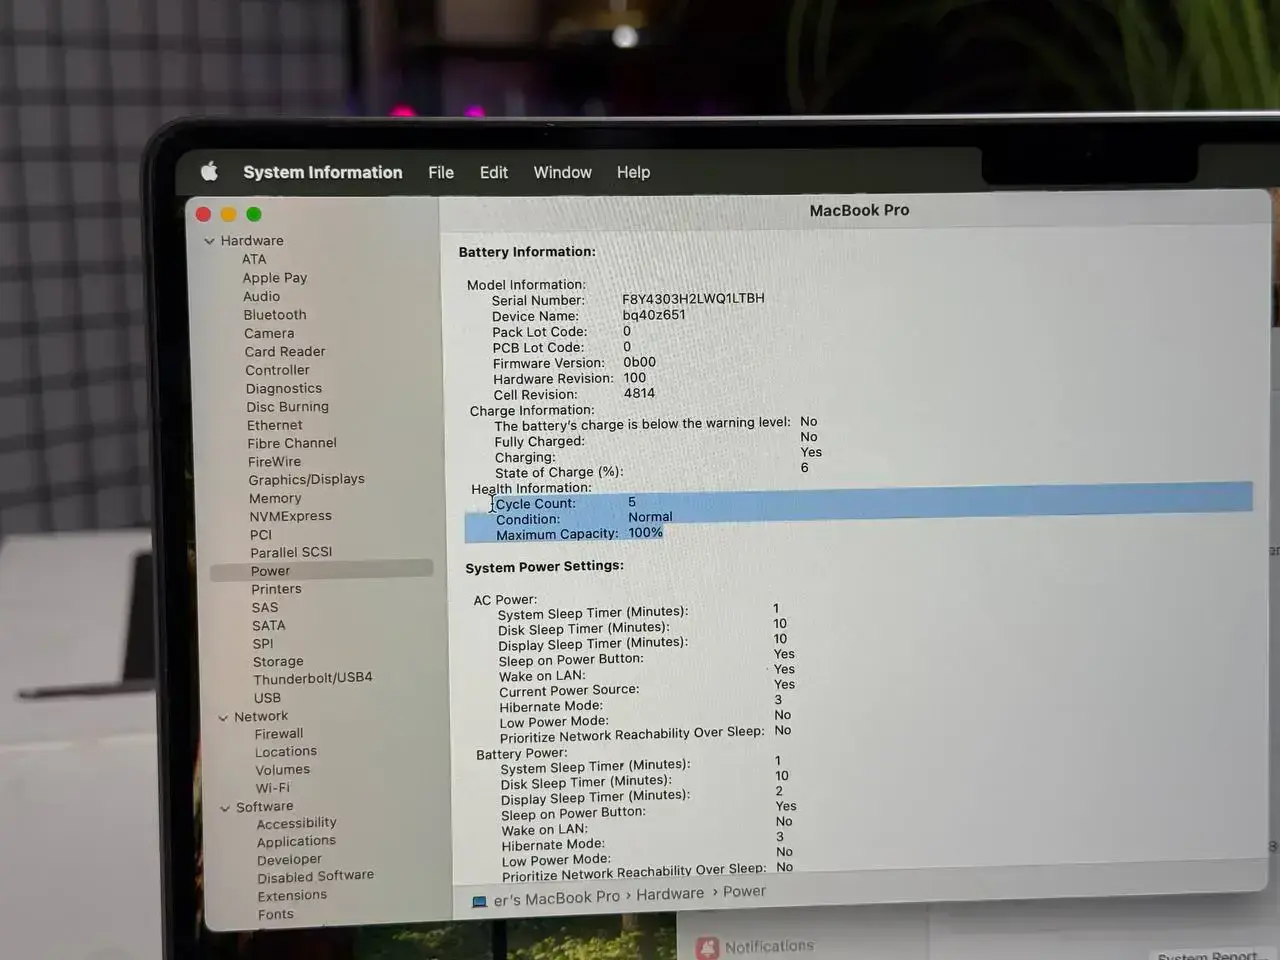Open the System Information app menu
1280x960 pixels.
(x=323, y=172)
